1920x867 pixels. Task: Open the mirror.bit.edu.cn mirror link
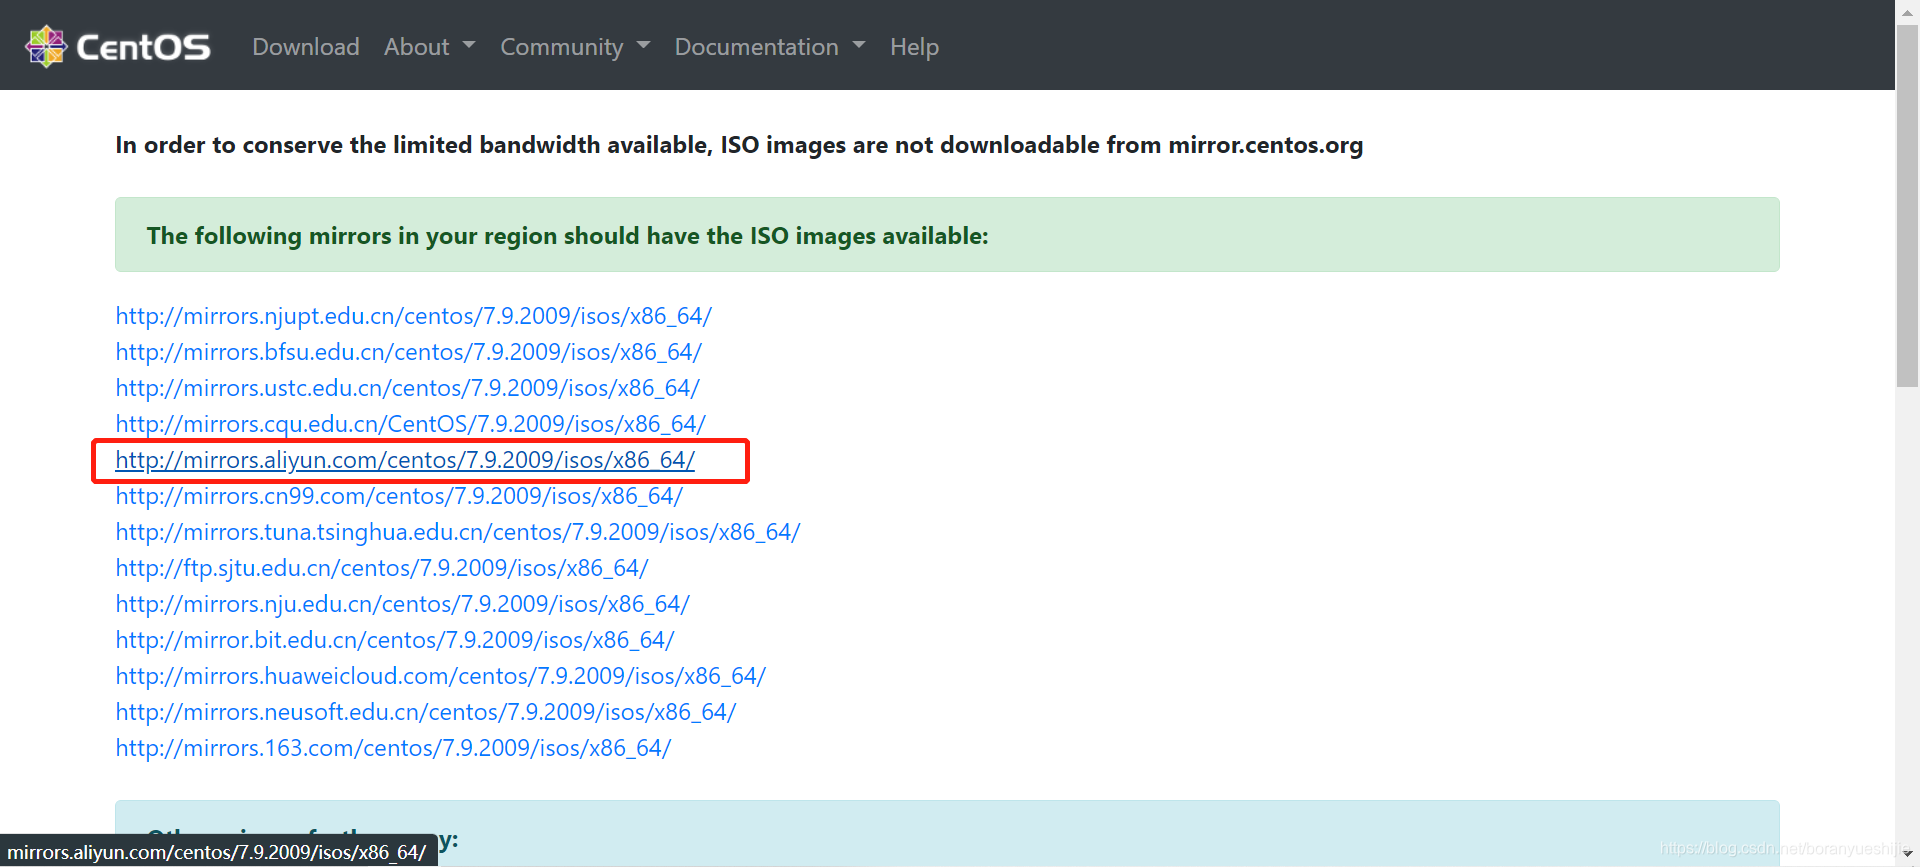point(395,640)
